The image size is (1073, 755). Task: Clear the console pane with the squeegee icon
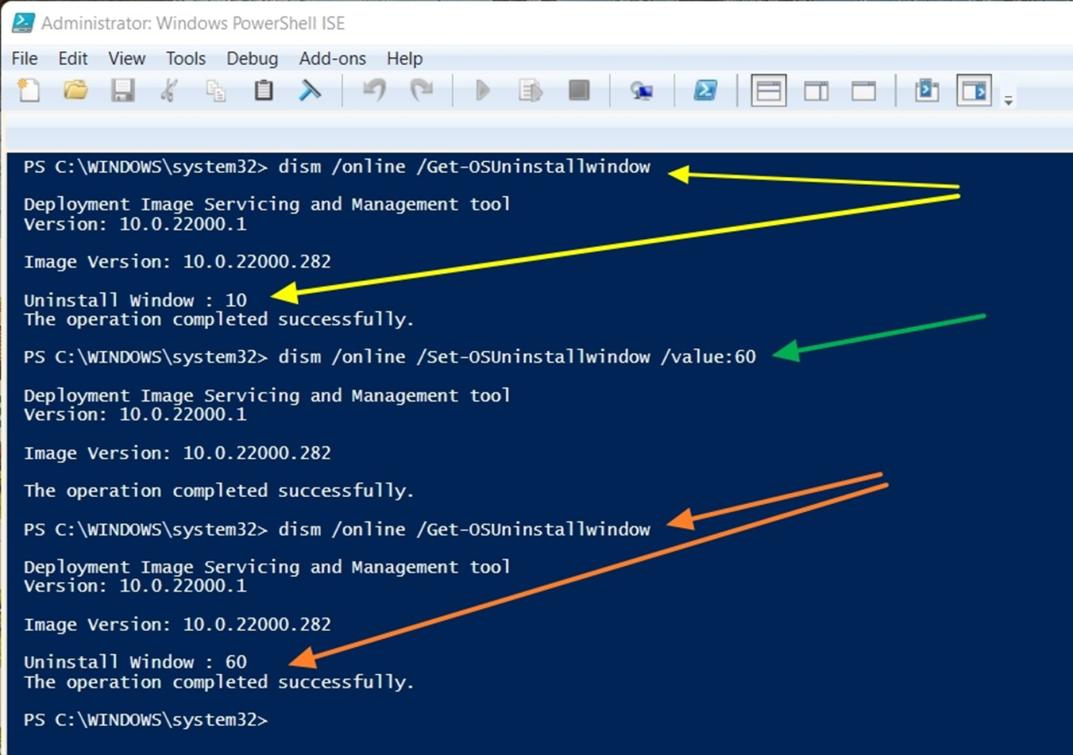(310, 91)
